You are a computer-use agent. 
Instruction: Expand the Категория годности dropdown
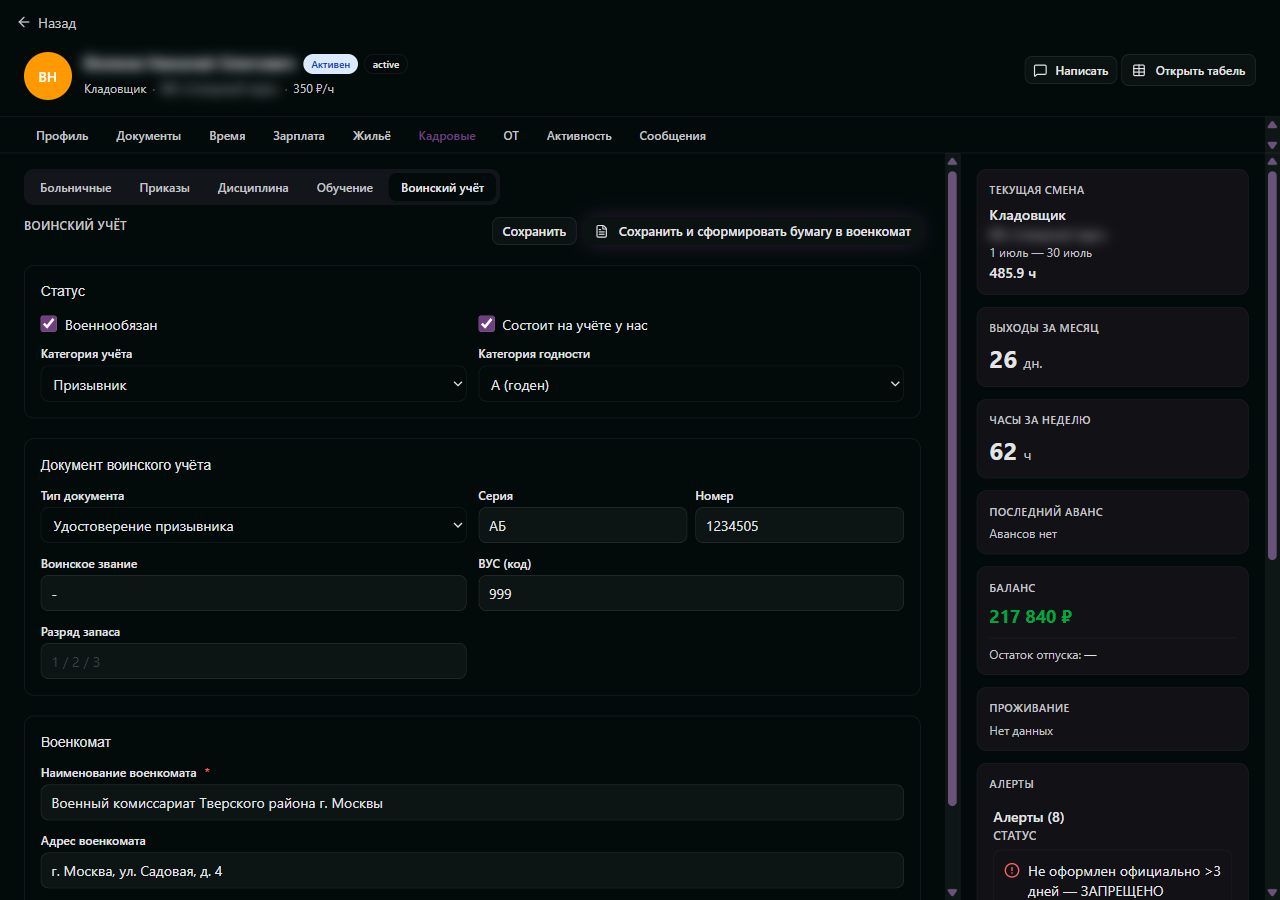click(x=691, y=384)
